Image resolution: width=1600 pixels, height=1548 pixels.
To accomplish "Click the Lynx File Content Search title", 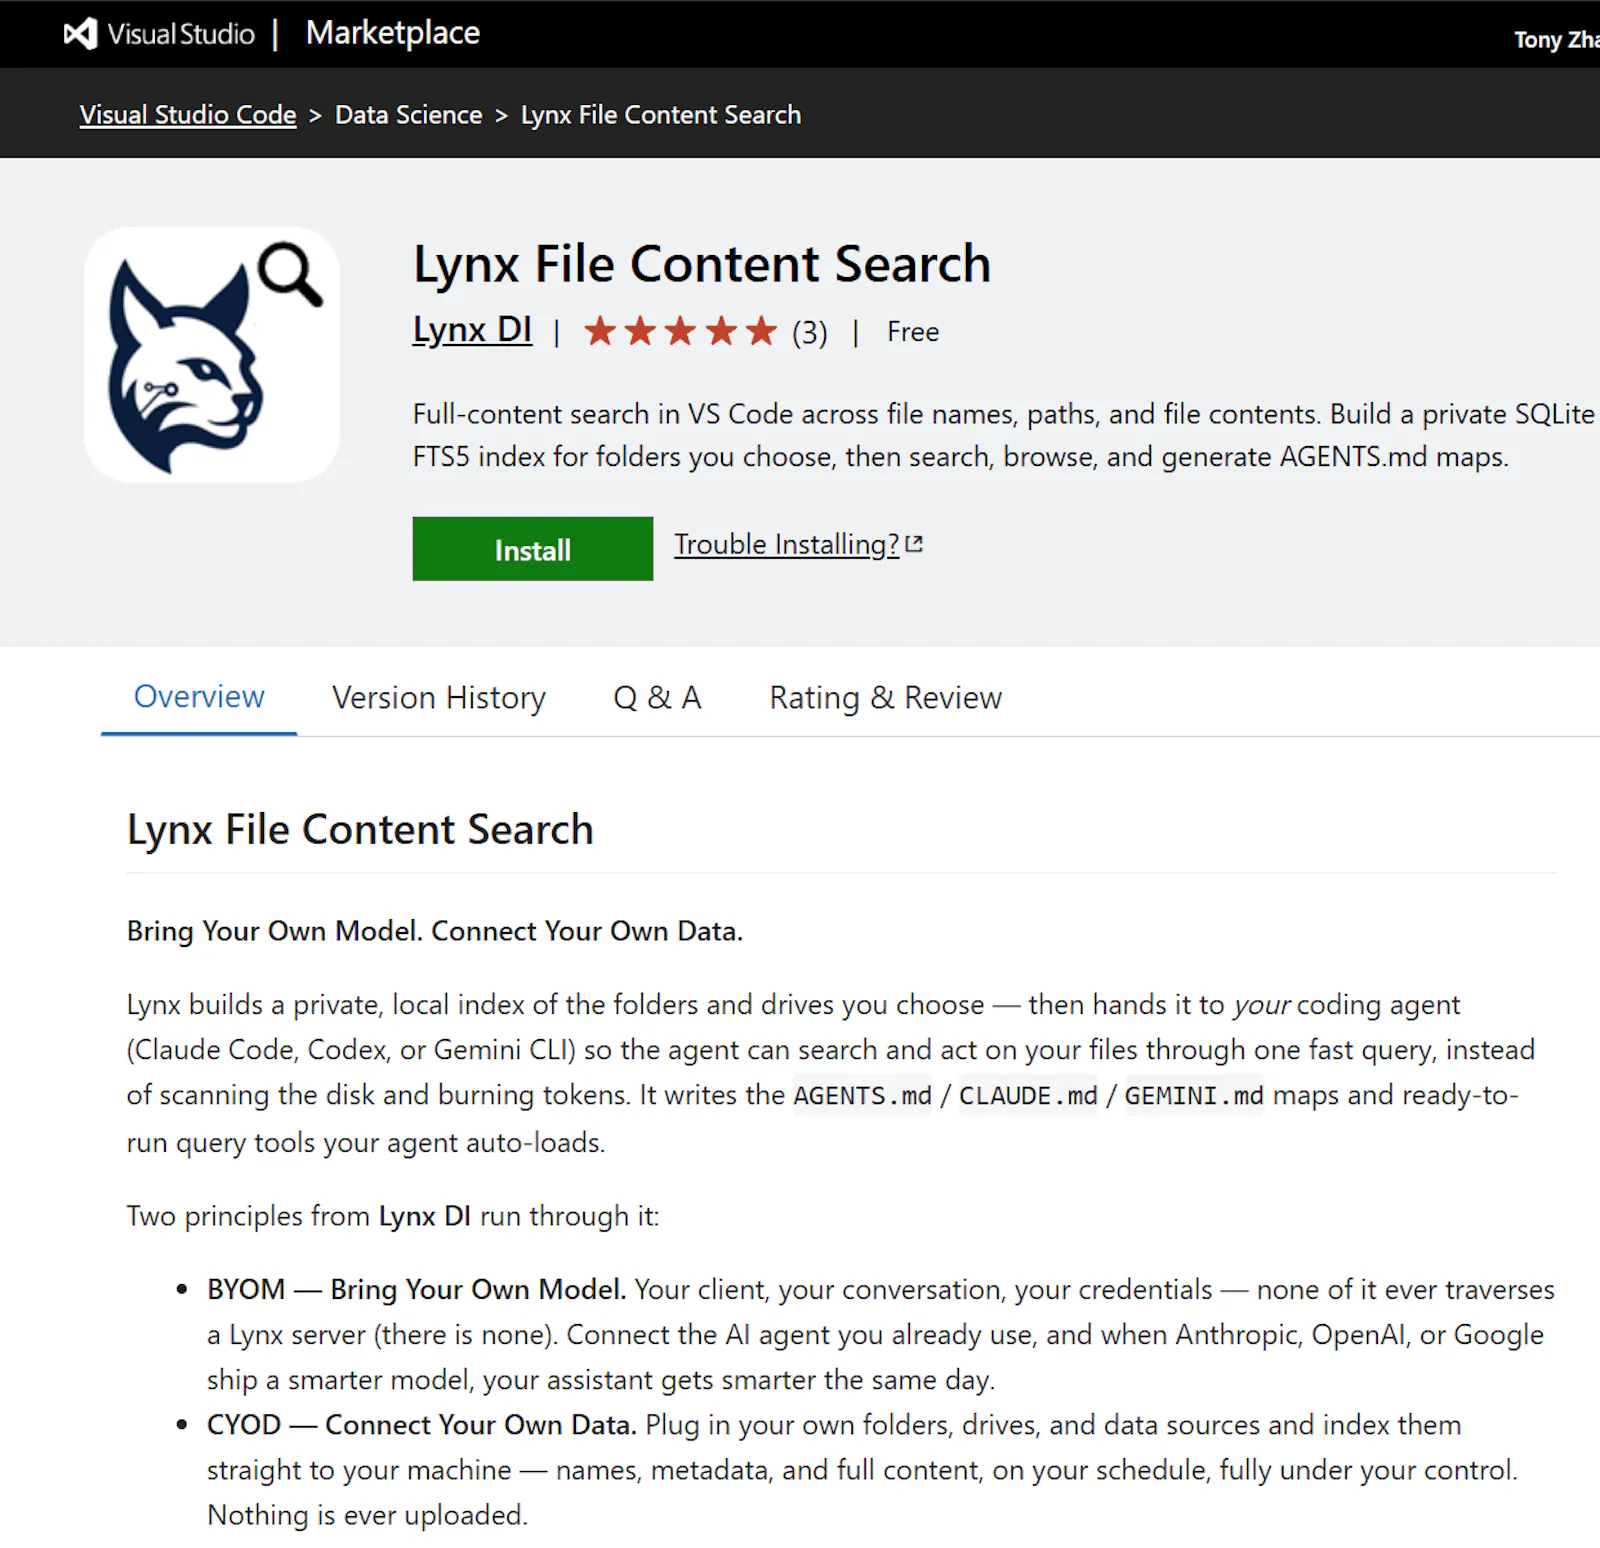I will (x=702, y=264).
